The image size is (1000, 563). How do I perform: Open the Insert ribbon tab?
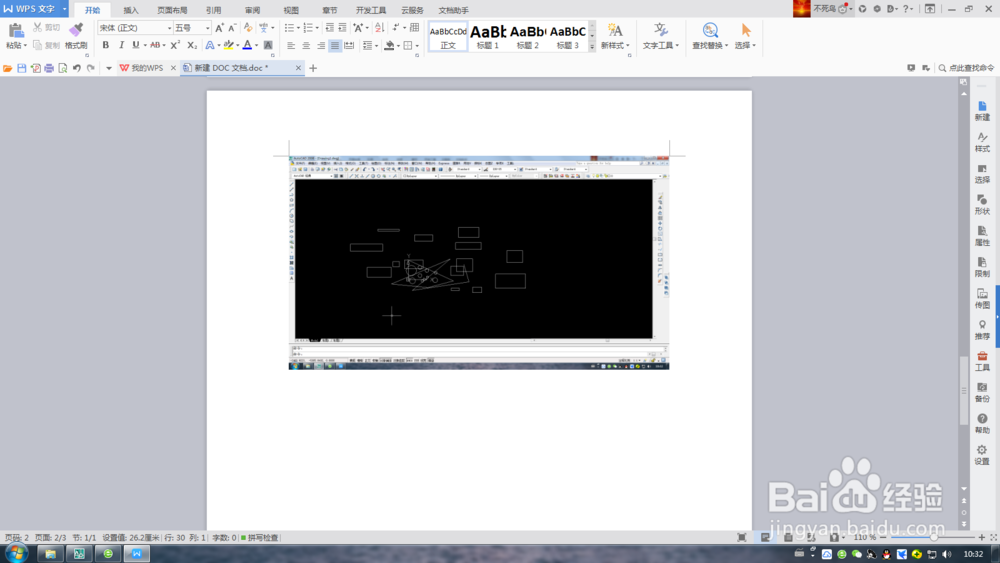(x=131, y=10)
